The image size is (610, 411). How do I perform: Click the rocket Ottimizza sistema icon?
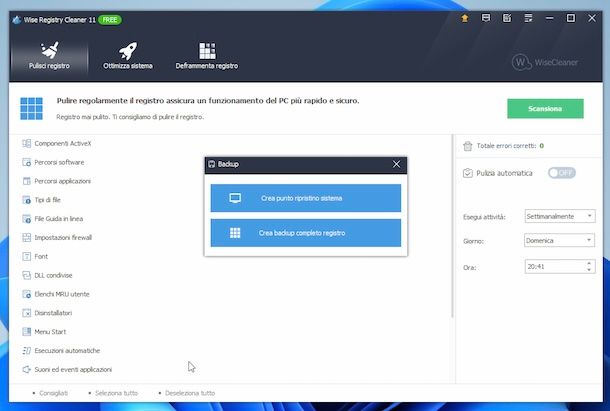tap(128, 51)
